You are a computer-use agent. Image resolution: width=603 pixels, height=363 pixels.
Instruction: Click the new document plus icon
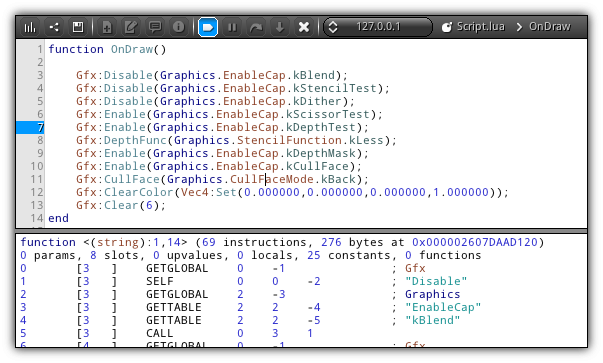[x=107, y=27]
